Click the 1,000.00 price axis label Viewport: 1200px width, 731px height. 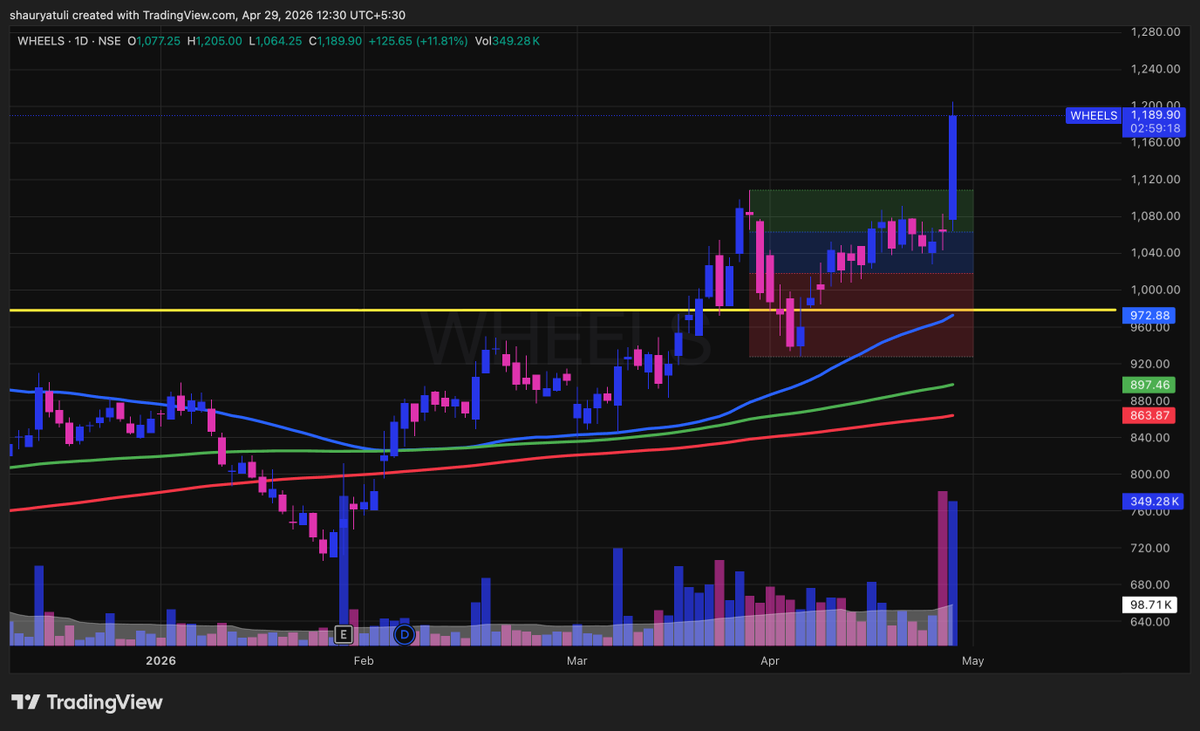[x=1157, y=290]
